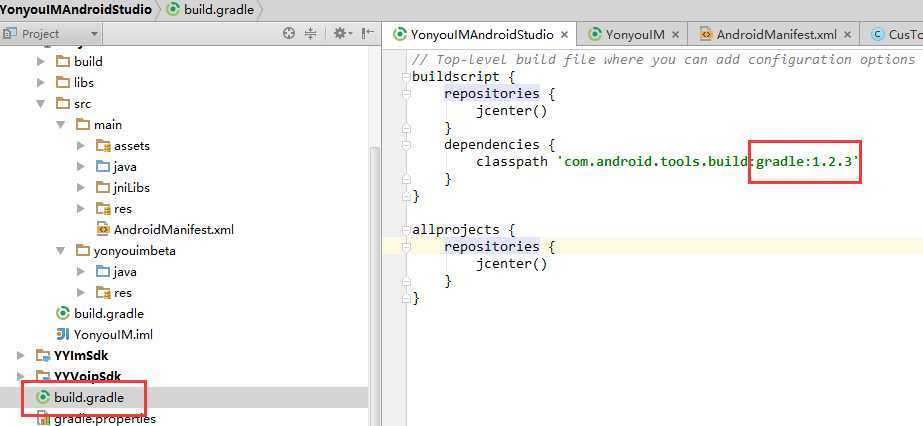This screenshot has height=426, width=923.
Task: Expand the YYVoipSdk module
Action: point(21,376)
